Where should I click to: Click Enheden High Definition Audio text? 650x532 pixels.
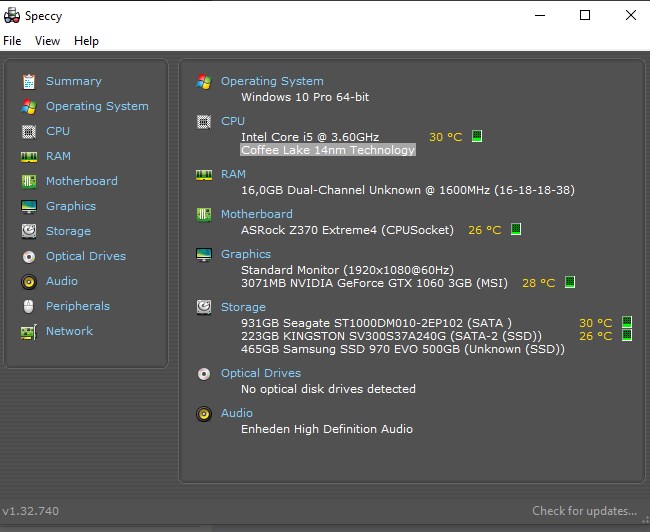[x=327, y=429]
